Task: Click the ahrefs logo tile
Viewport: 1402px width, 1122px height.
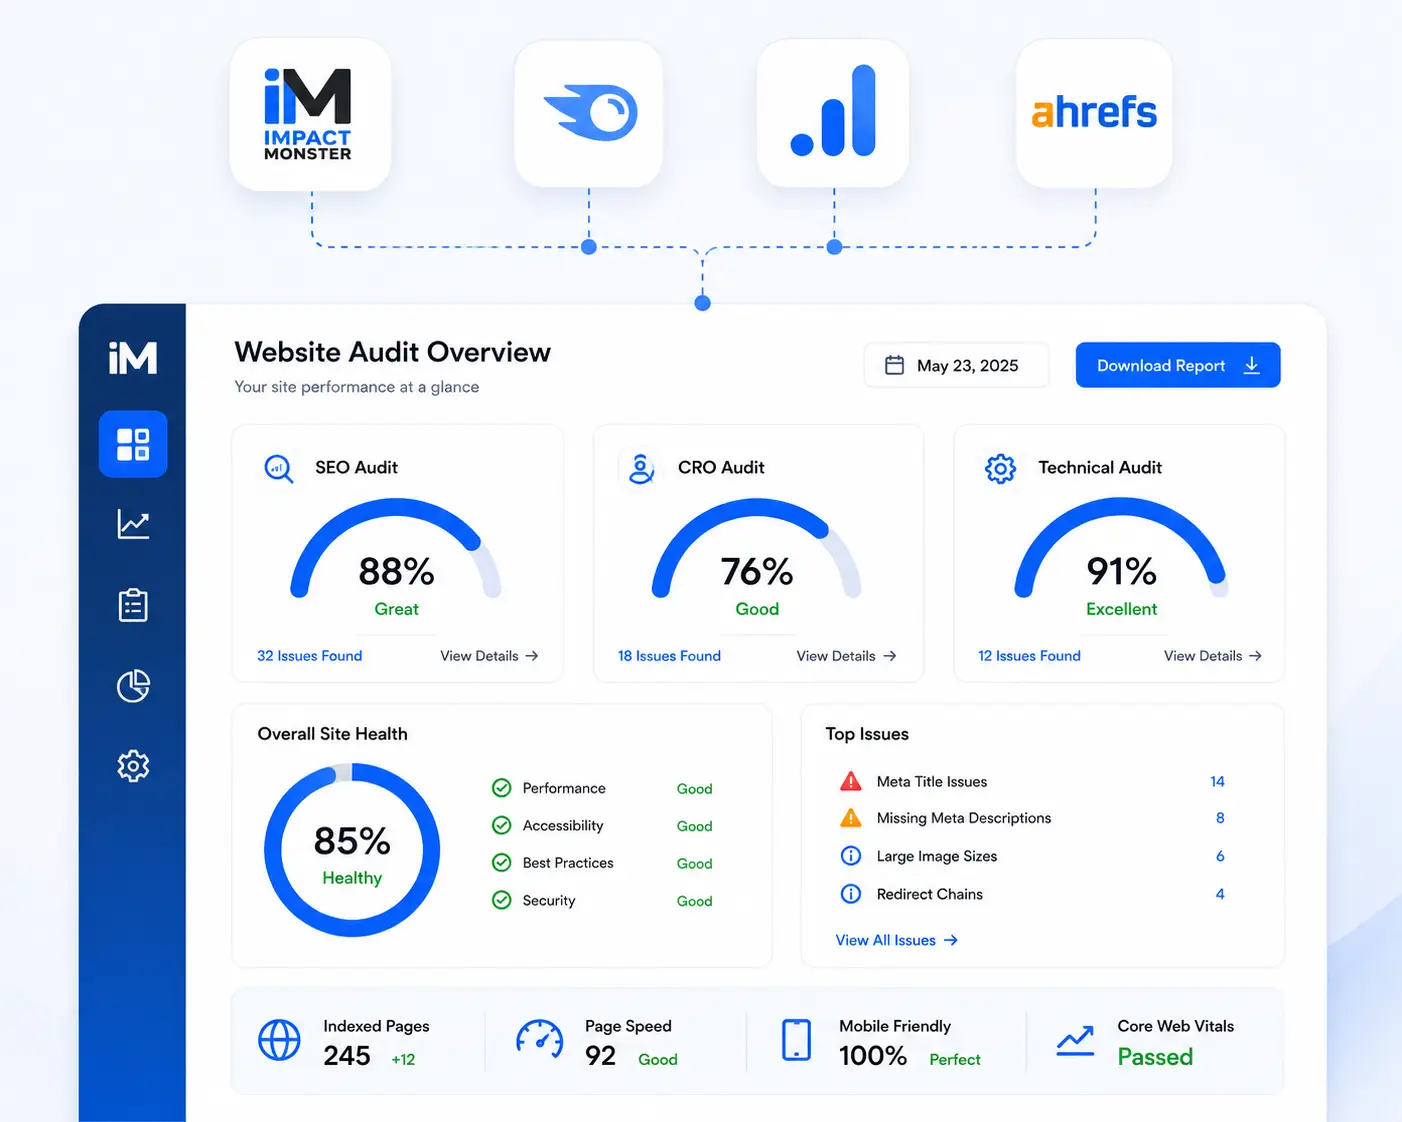Action: coord(1094,113)
